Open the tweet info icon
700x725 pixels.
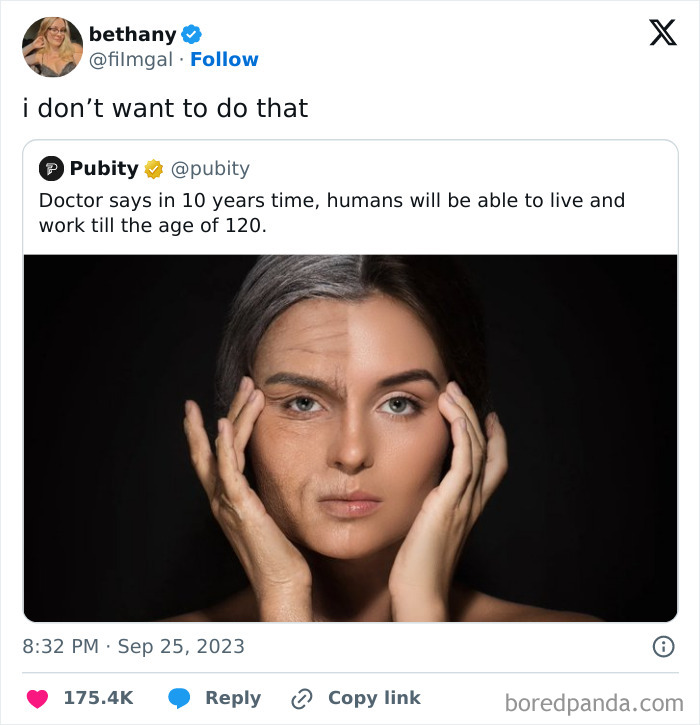click(x=663, y=646)
